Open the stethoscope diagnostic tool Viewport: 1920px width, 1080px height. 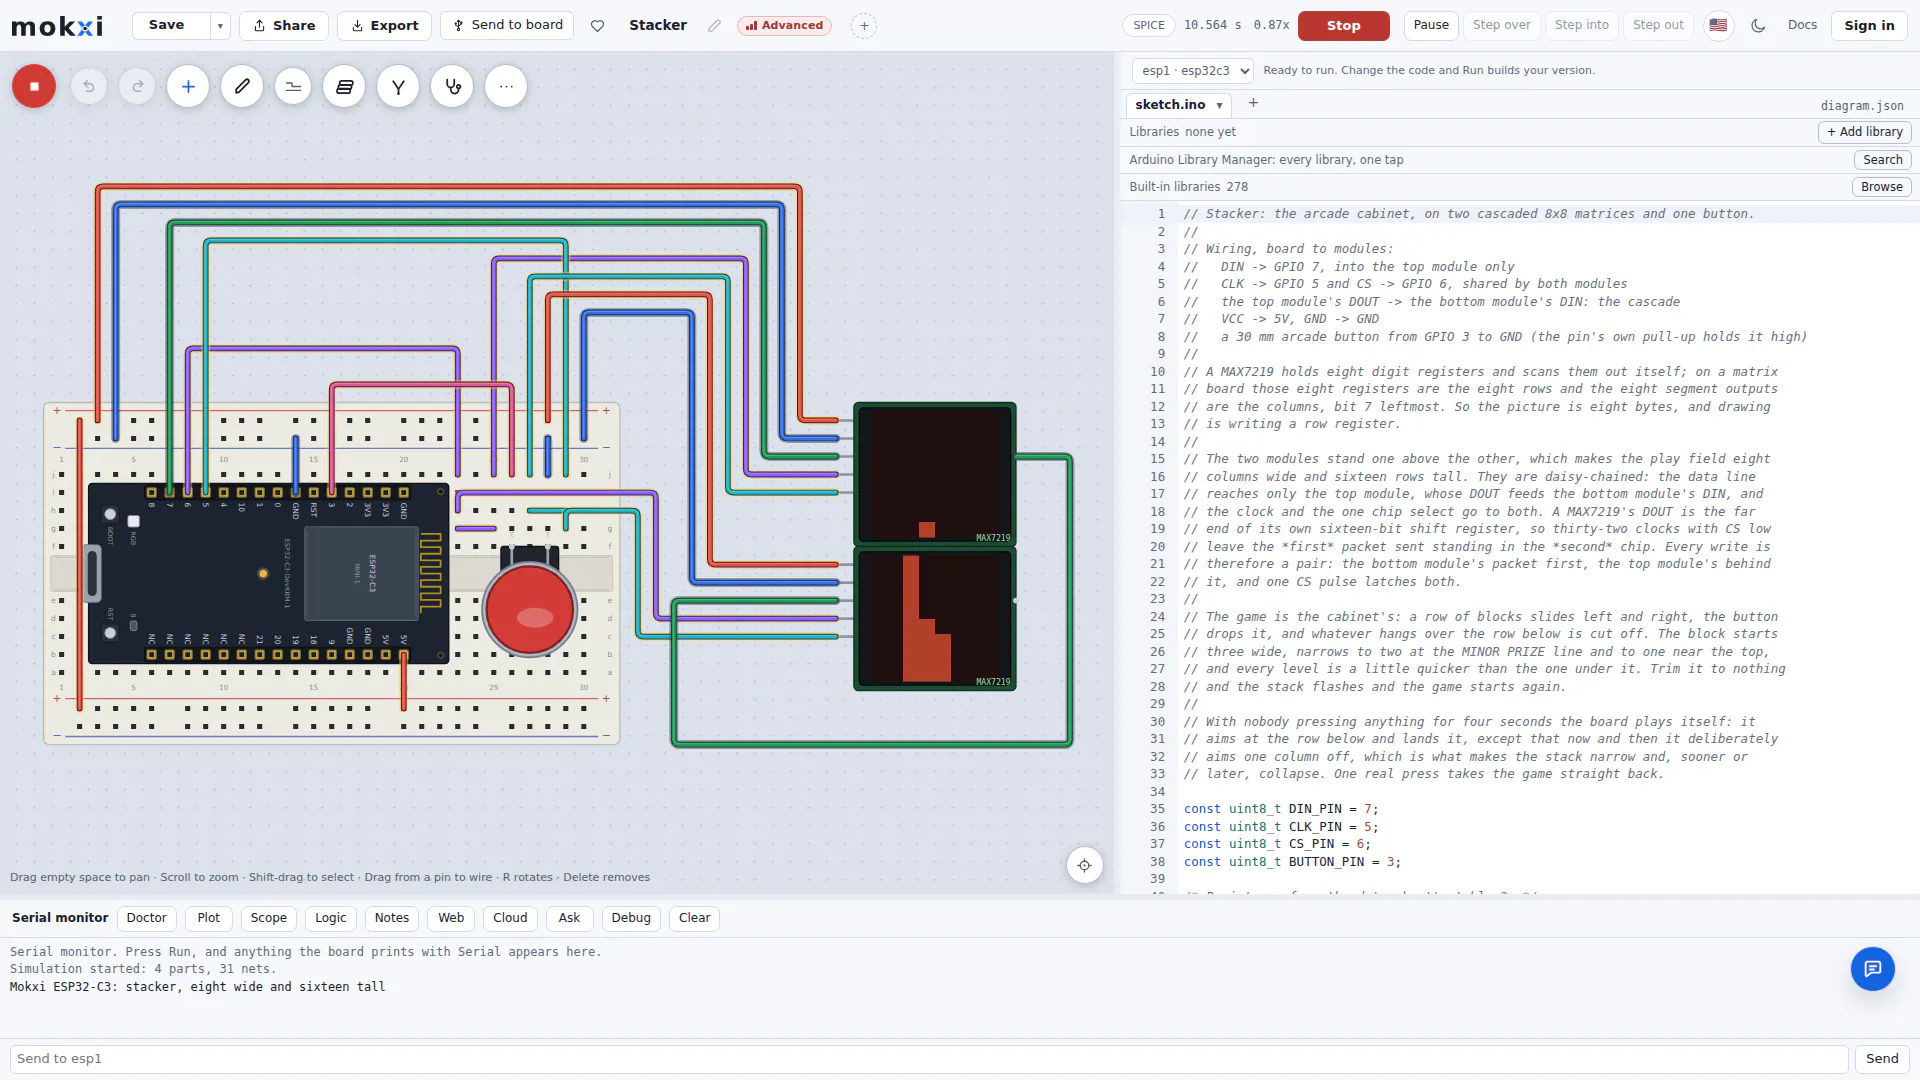[452, 86]
